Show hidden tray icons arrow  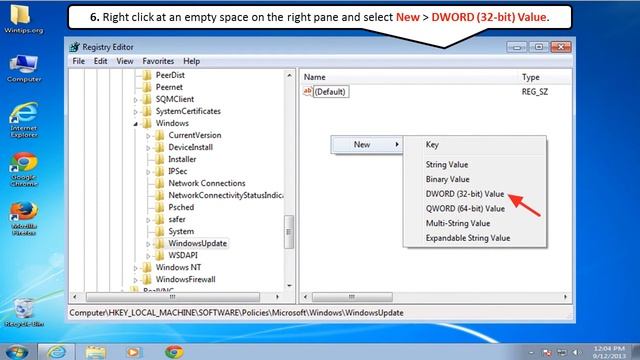(531, 353)
